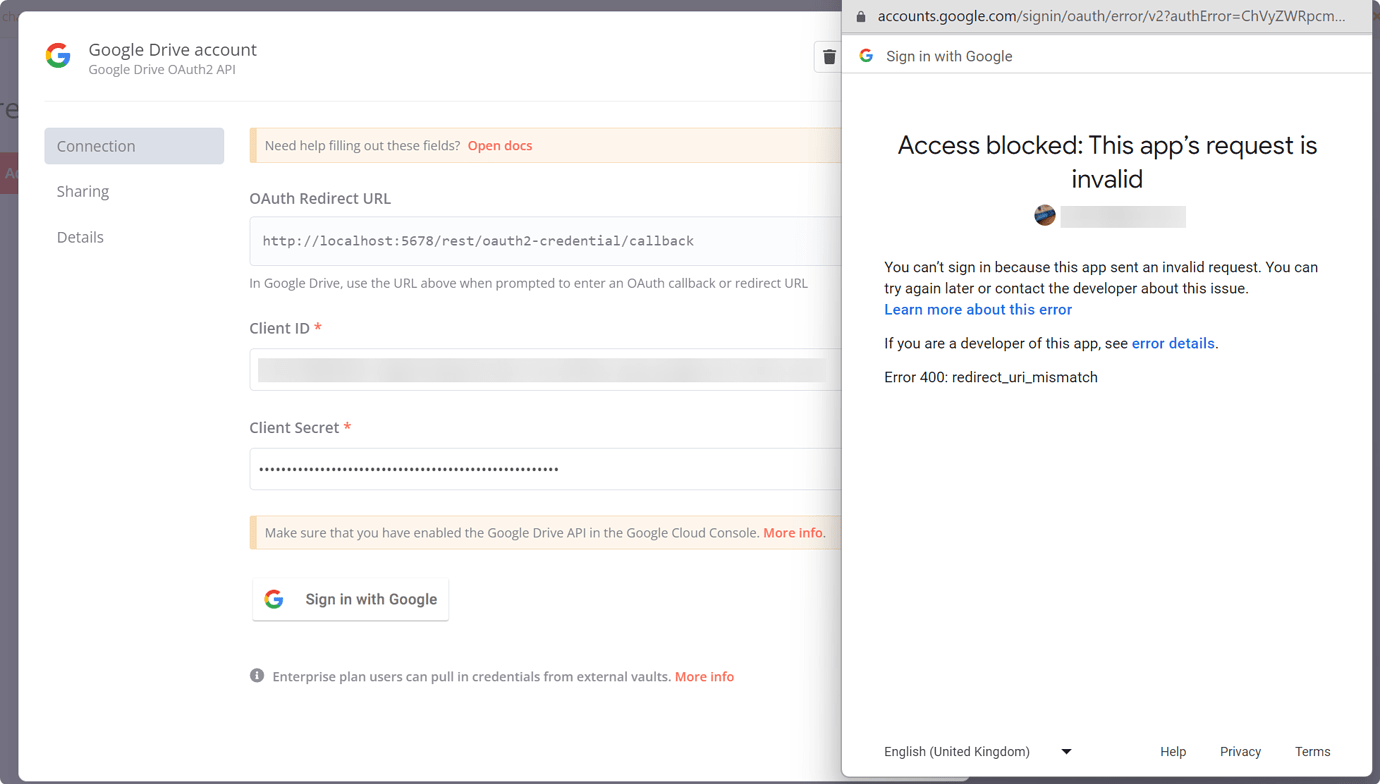Open the Help link on the error page

pyautogui.click(x=1173, y=751)
